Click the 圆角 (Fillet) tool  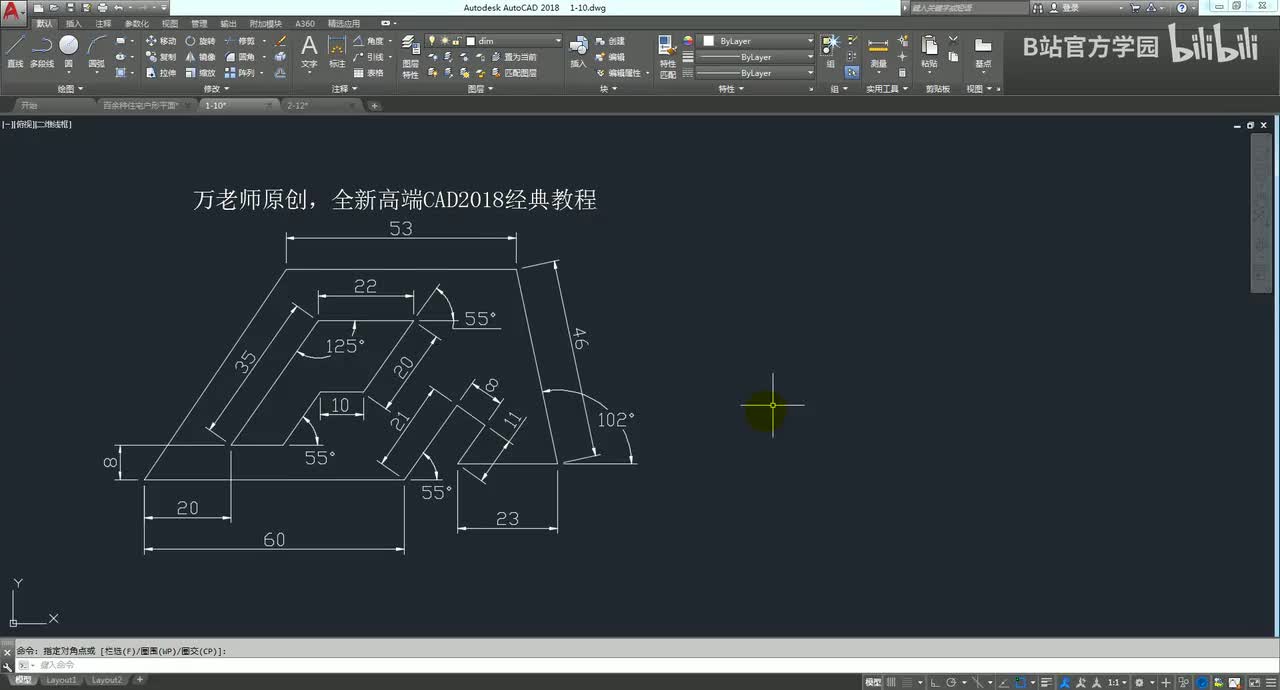click(239, 57)
